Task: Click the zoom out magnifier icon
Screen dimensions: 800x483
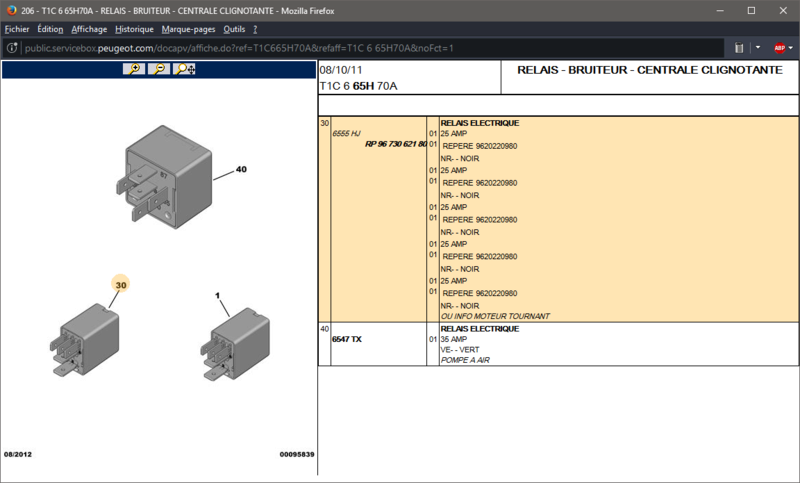Action: 159,69
